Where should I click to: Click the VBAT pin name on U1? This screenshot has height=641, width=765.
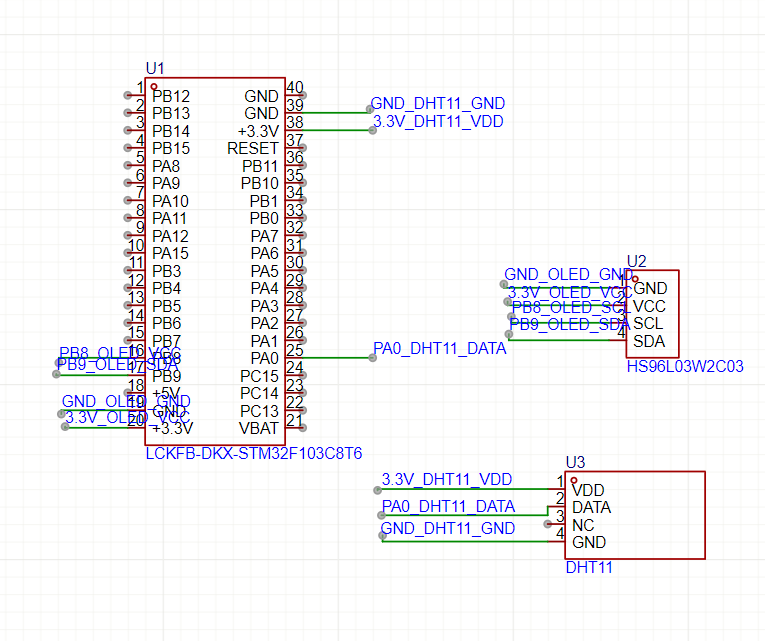pos(259,428)
